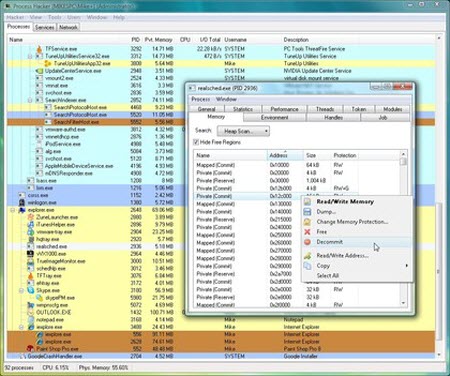Click the TuneUpUtilitiesApp32.exe icon
Screen dimensions: 450x376
(x=48, y=63)
